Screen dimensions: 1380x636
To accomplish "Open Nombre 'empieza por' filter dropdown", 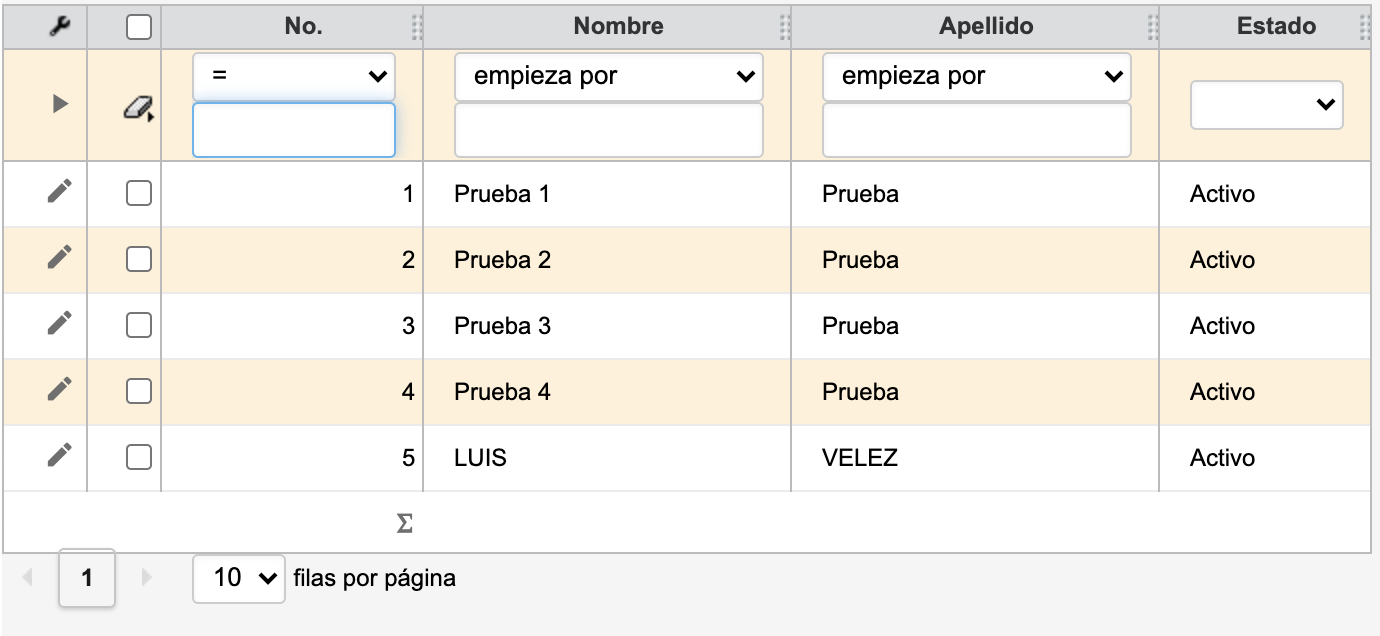I will (x=608, y=77).
